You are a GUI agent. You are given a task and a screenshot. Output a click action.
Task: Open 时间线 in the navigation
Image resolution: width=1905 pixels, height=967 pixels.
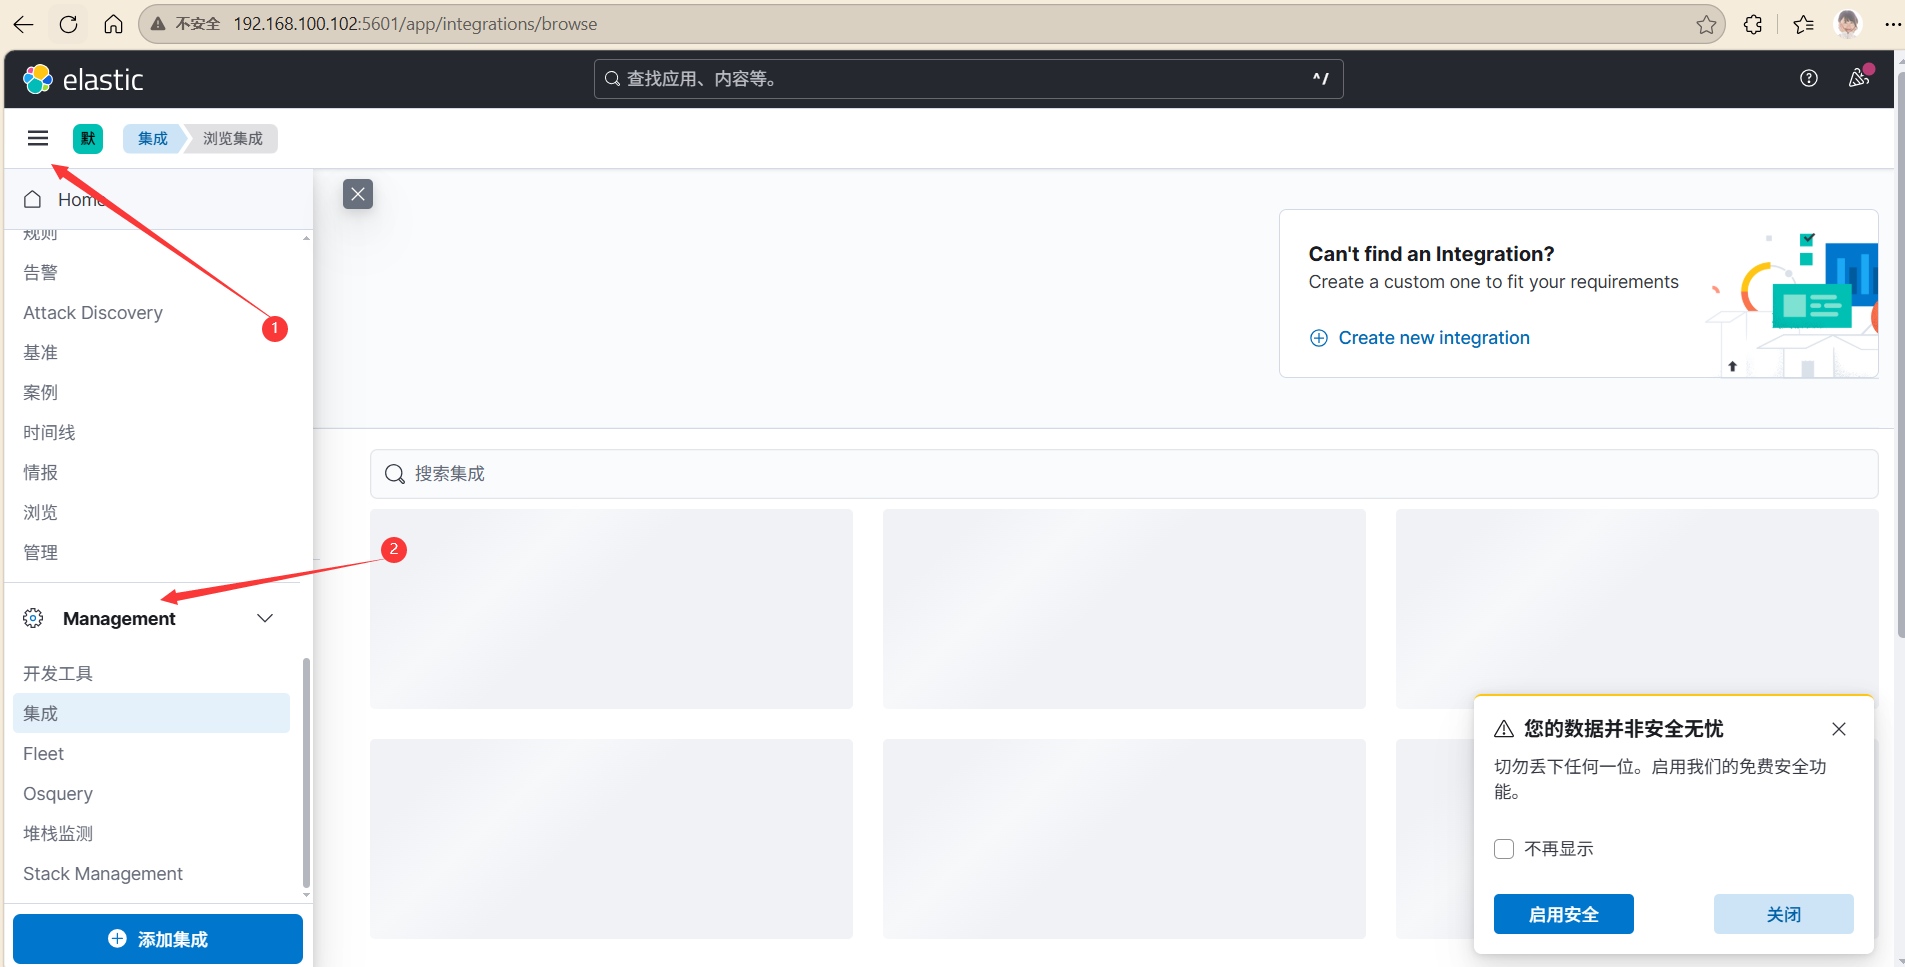point(50,433)
